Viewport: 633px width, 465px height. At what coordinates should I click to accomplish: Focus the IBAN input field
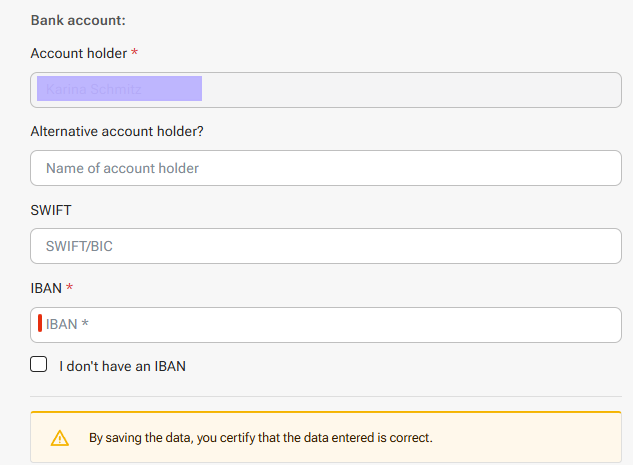pyautogui.click(x=326, y=325)
